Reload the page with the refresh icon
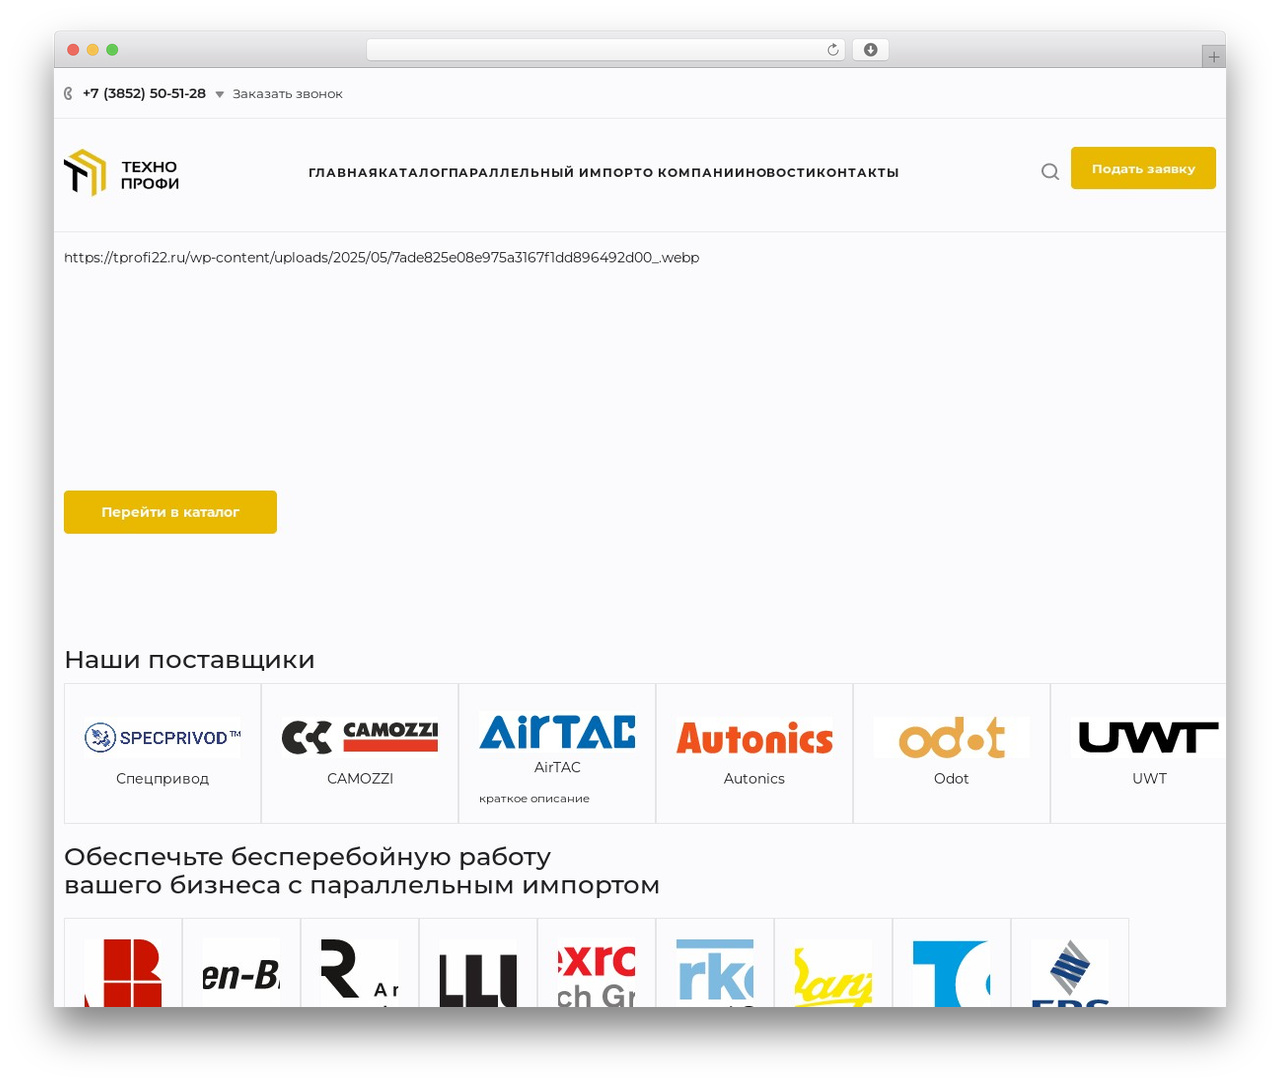Viewport: 1280px width, 1084px height. (832, 50)
